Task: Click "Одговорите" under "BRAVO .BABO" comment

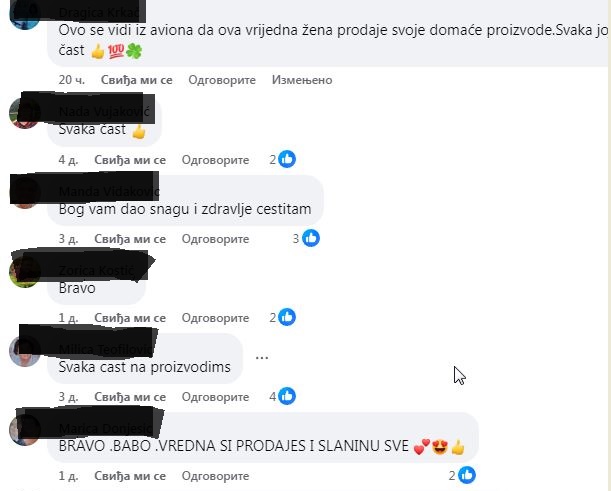Action: pos(215,476)
